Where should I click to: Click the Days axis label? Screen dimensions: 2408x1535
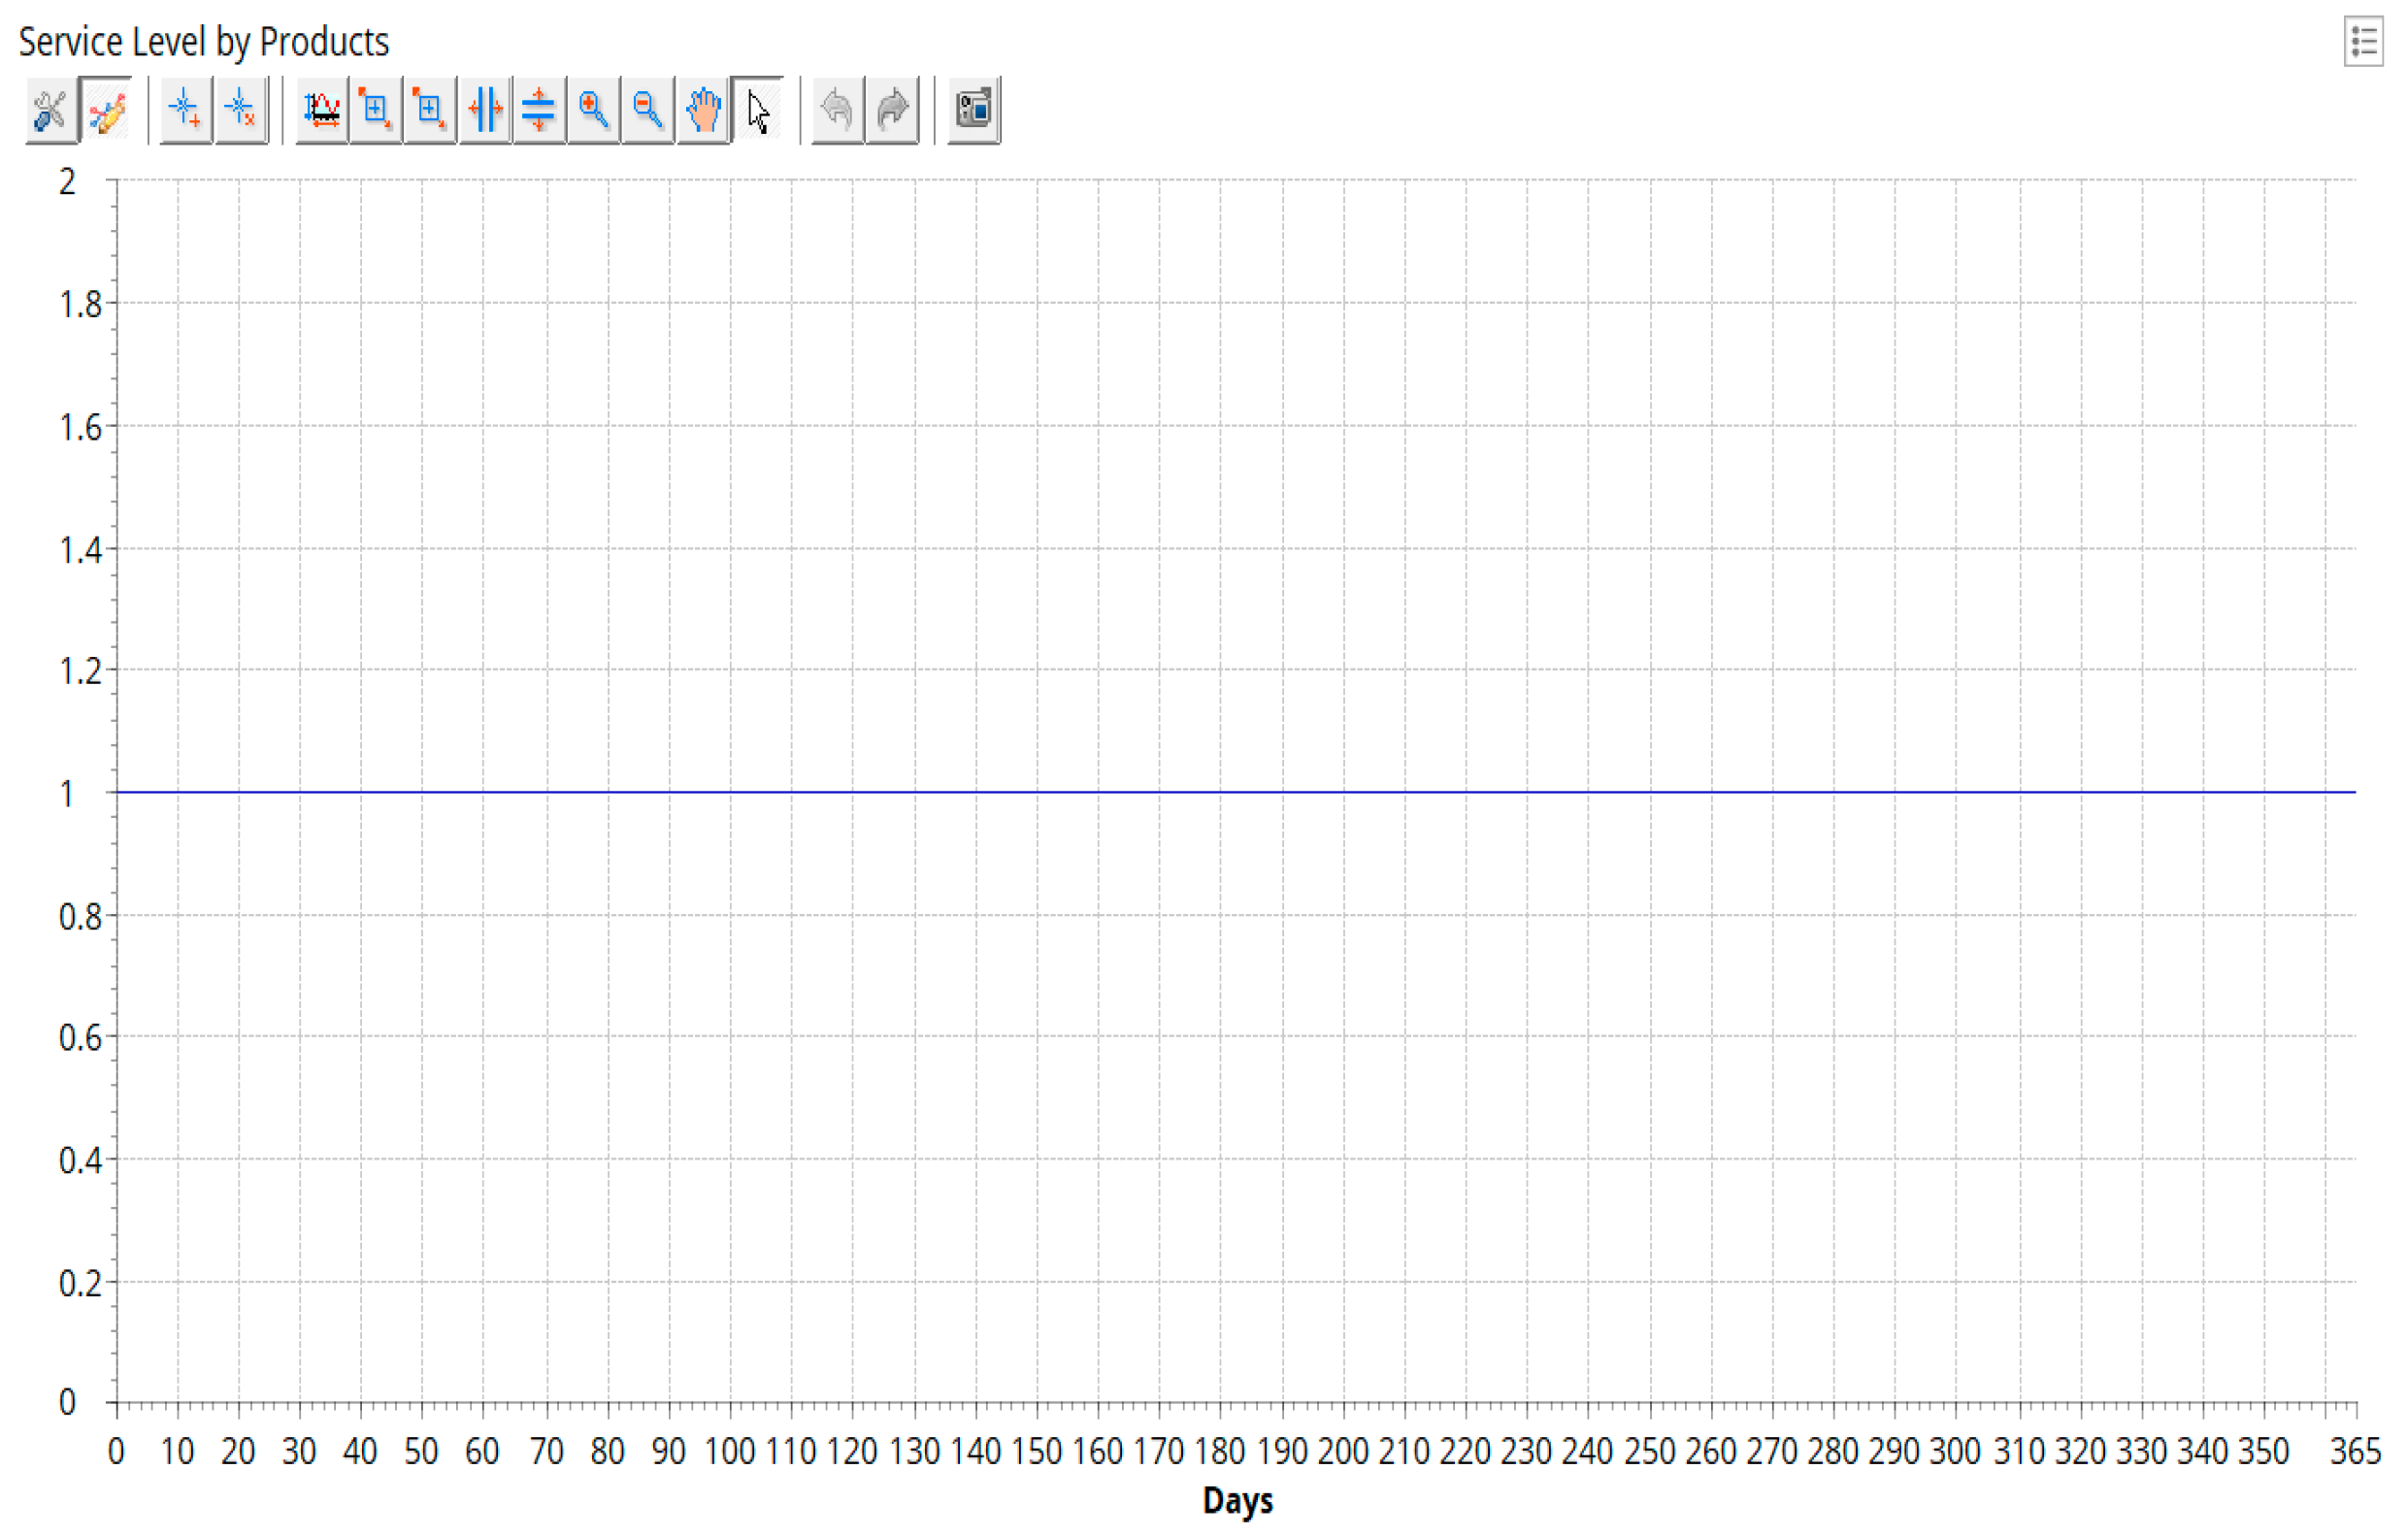tap(1237, 1501)
